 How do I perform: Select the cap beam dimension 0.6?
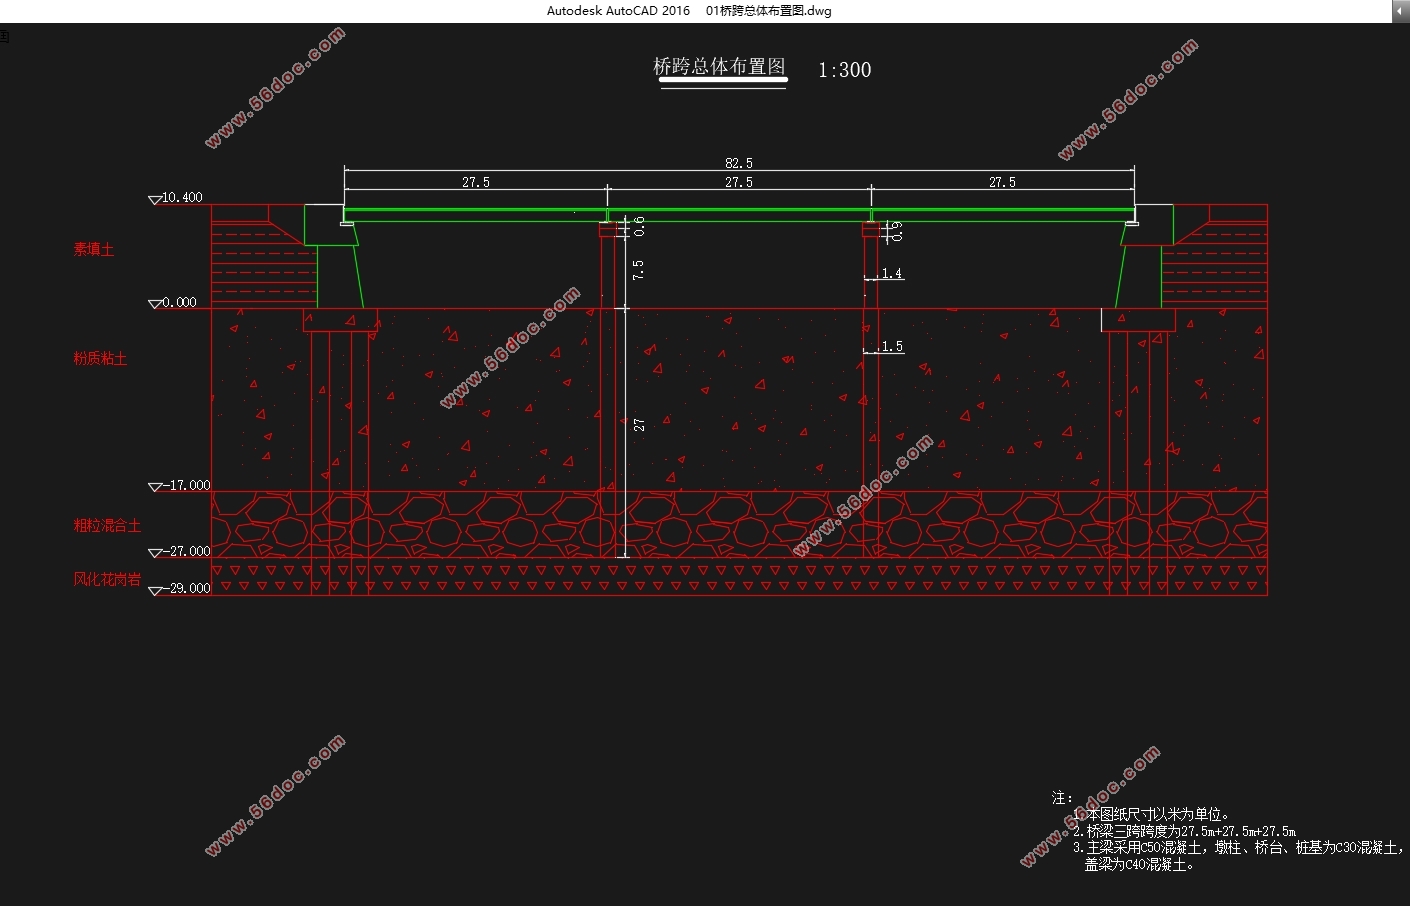[639, 226]
